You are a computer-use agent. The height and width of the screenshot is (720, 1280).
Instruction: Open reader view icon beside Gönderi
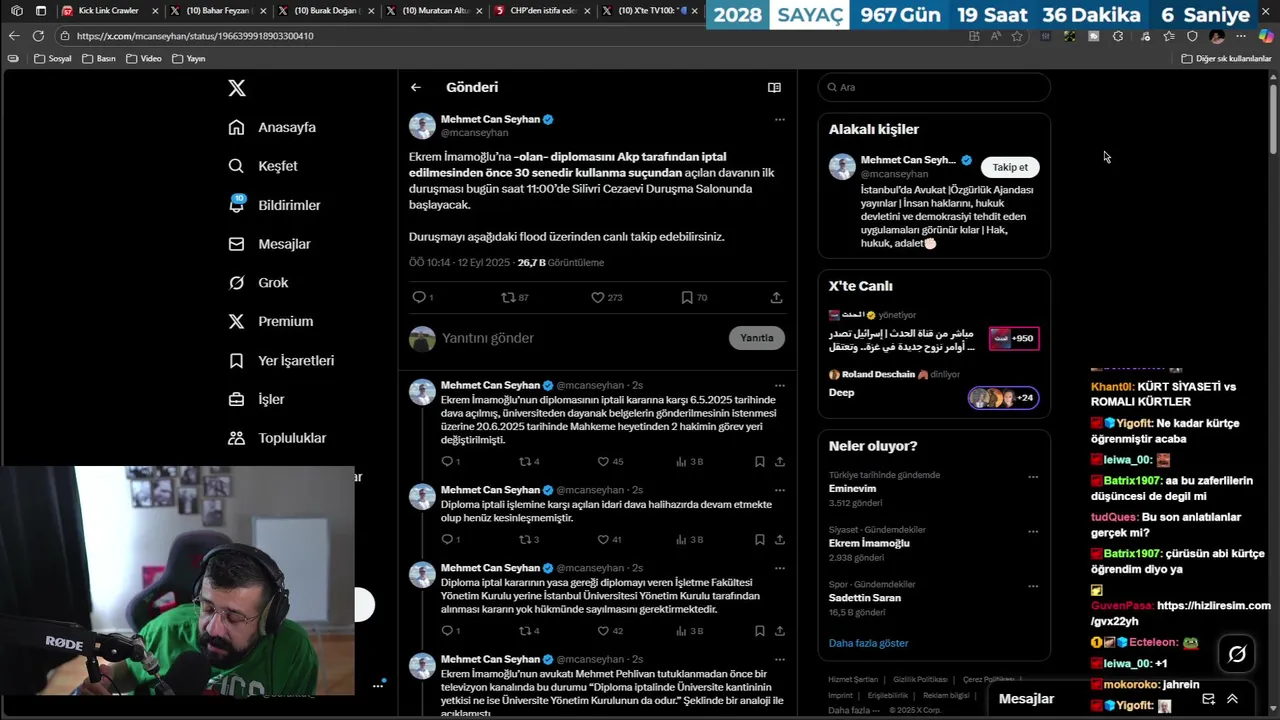[x=774, y=87]
